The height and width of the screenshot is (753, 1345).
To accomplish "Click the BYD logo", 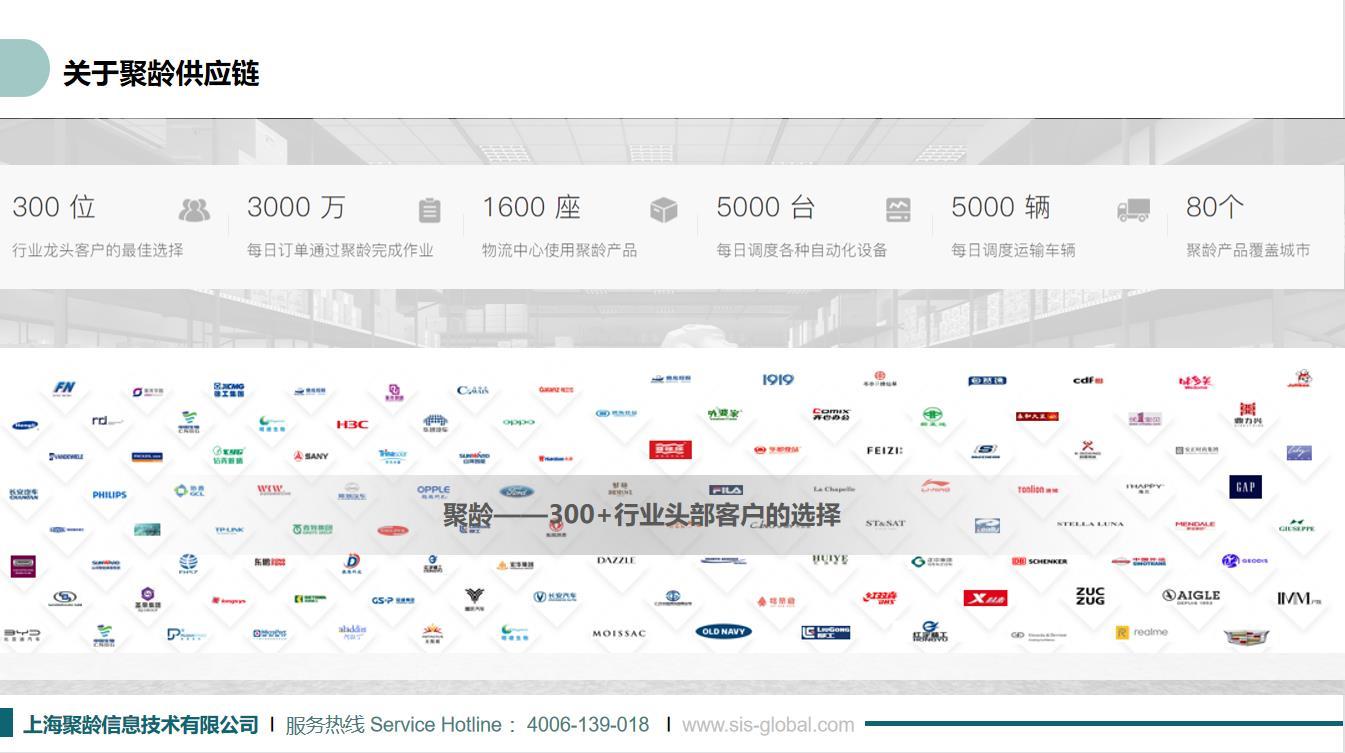I will (22, 635).
